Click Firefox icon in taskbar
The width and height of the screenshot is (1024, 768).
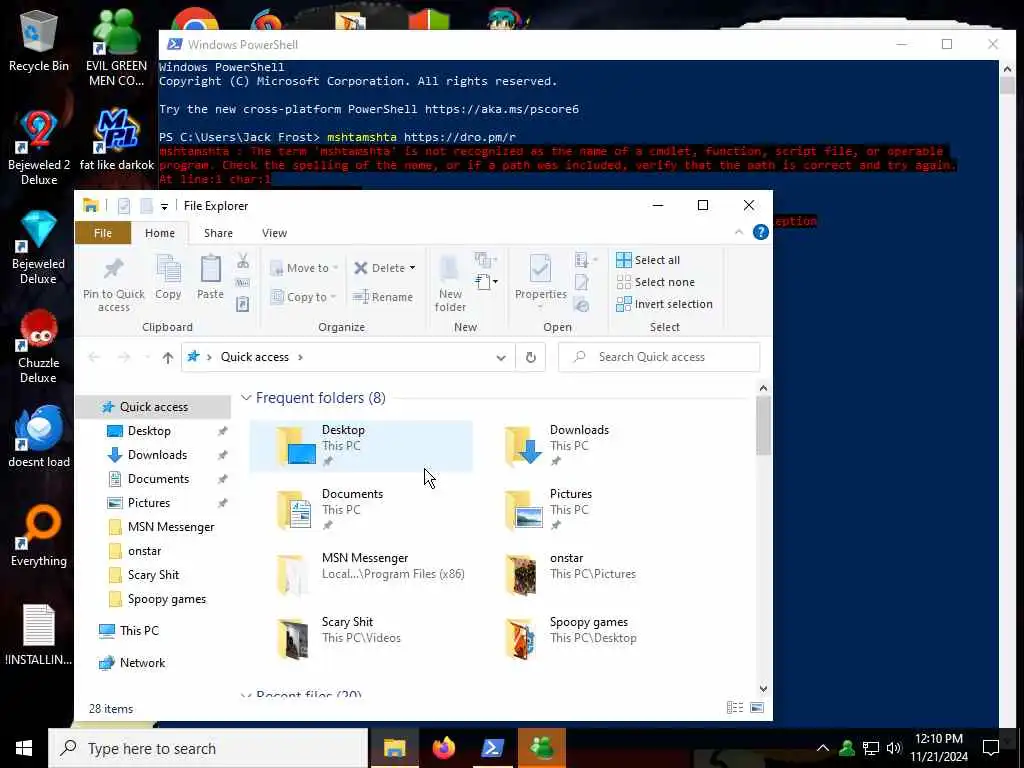tap(443, 748)
